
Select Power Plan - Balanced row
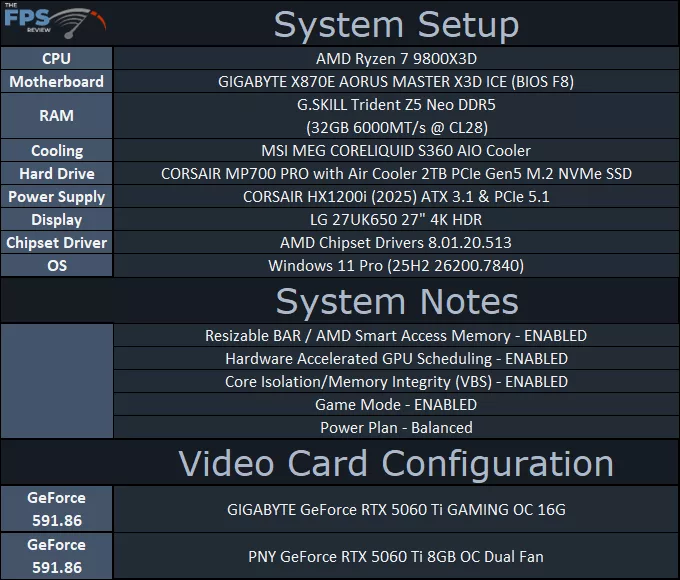tap(396, 428)
